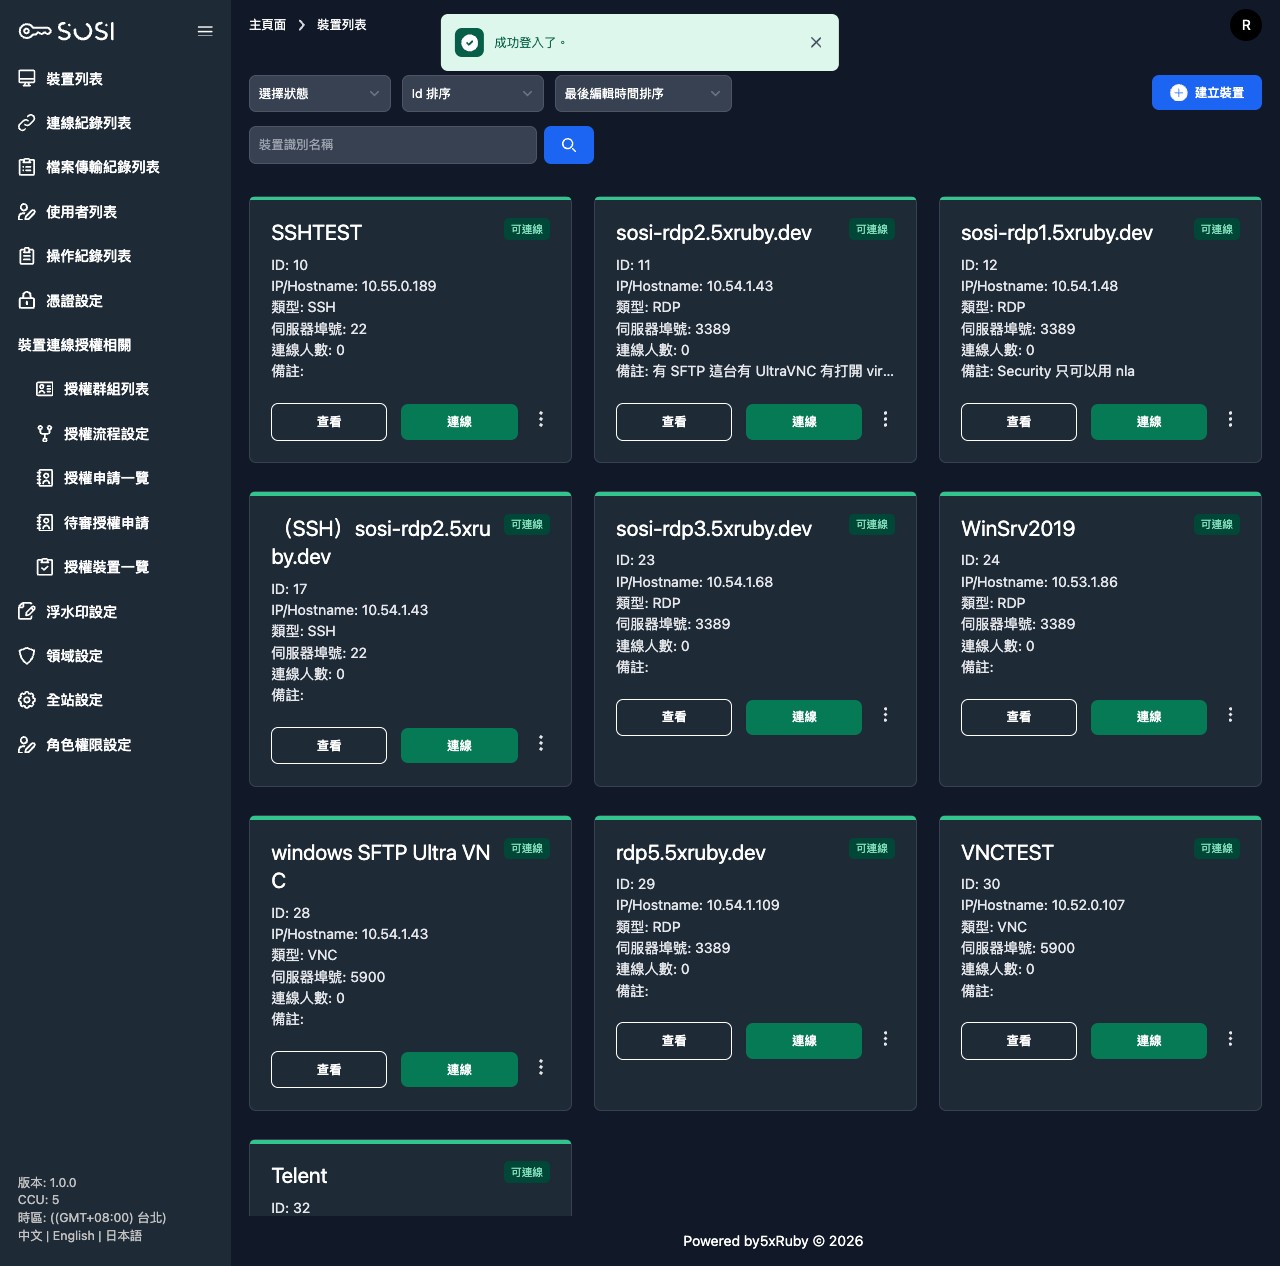This screenshot has height=1266, width=1280.
Task: Open more options for WinSrv2019 card
Action: coord(1230,715)
